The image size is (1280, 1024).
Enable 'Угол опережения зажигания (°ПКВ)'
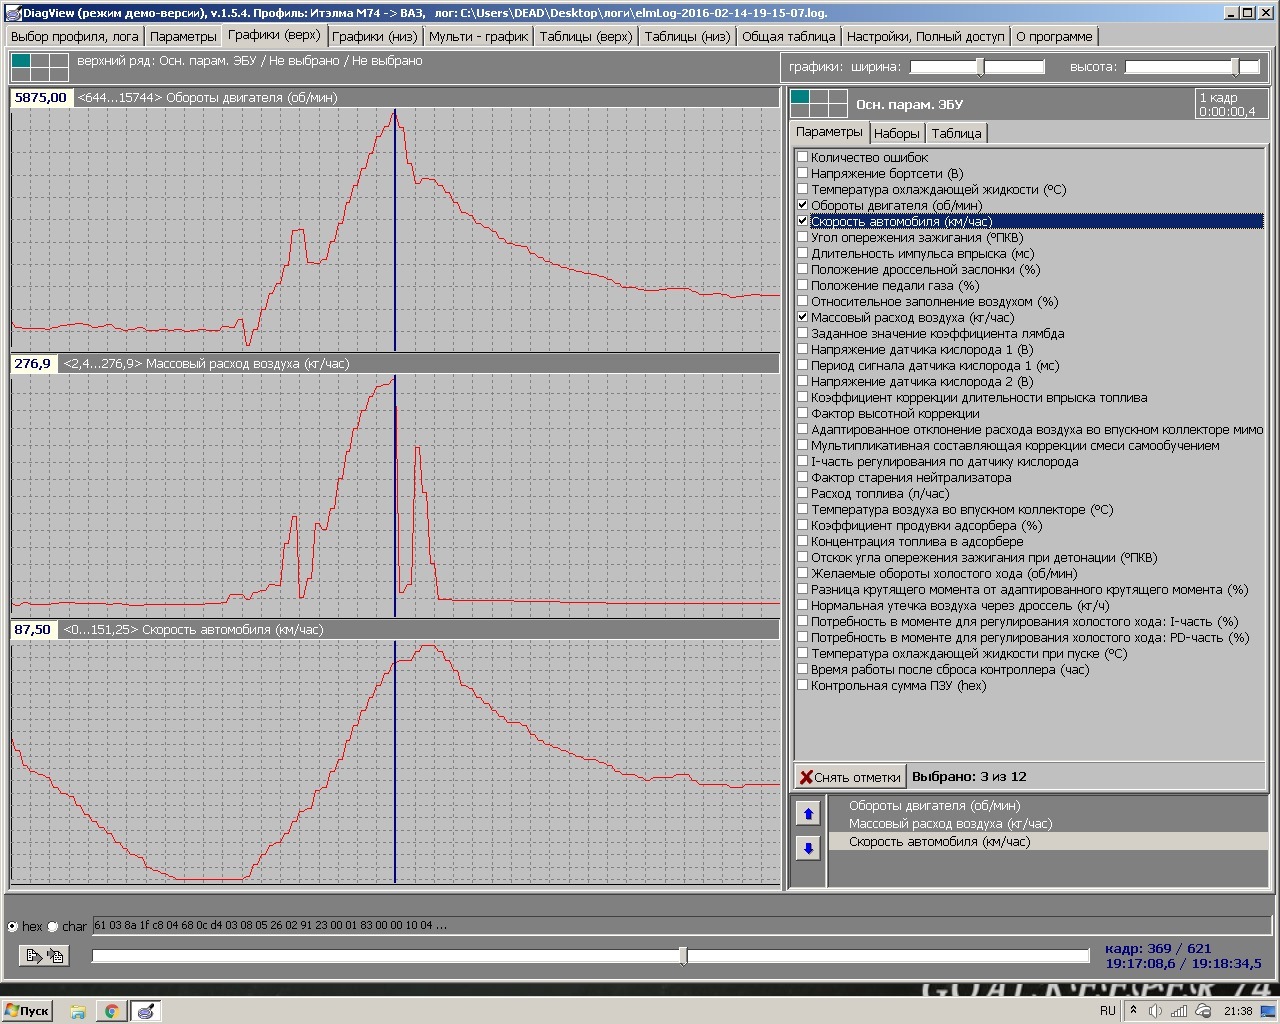coord(802,237)
